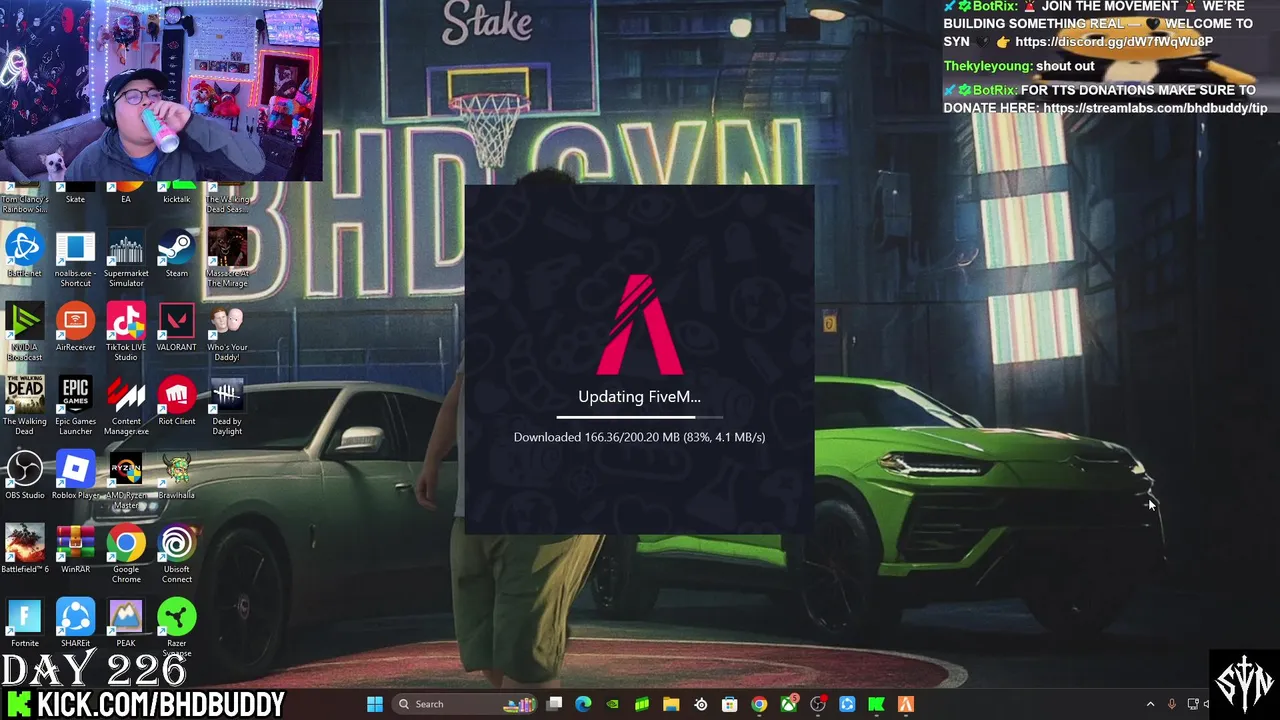
Task: Open the Dead by Daylight shortcut
Action: pyautogui.click(x=227, y=407)
